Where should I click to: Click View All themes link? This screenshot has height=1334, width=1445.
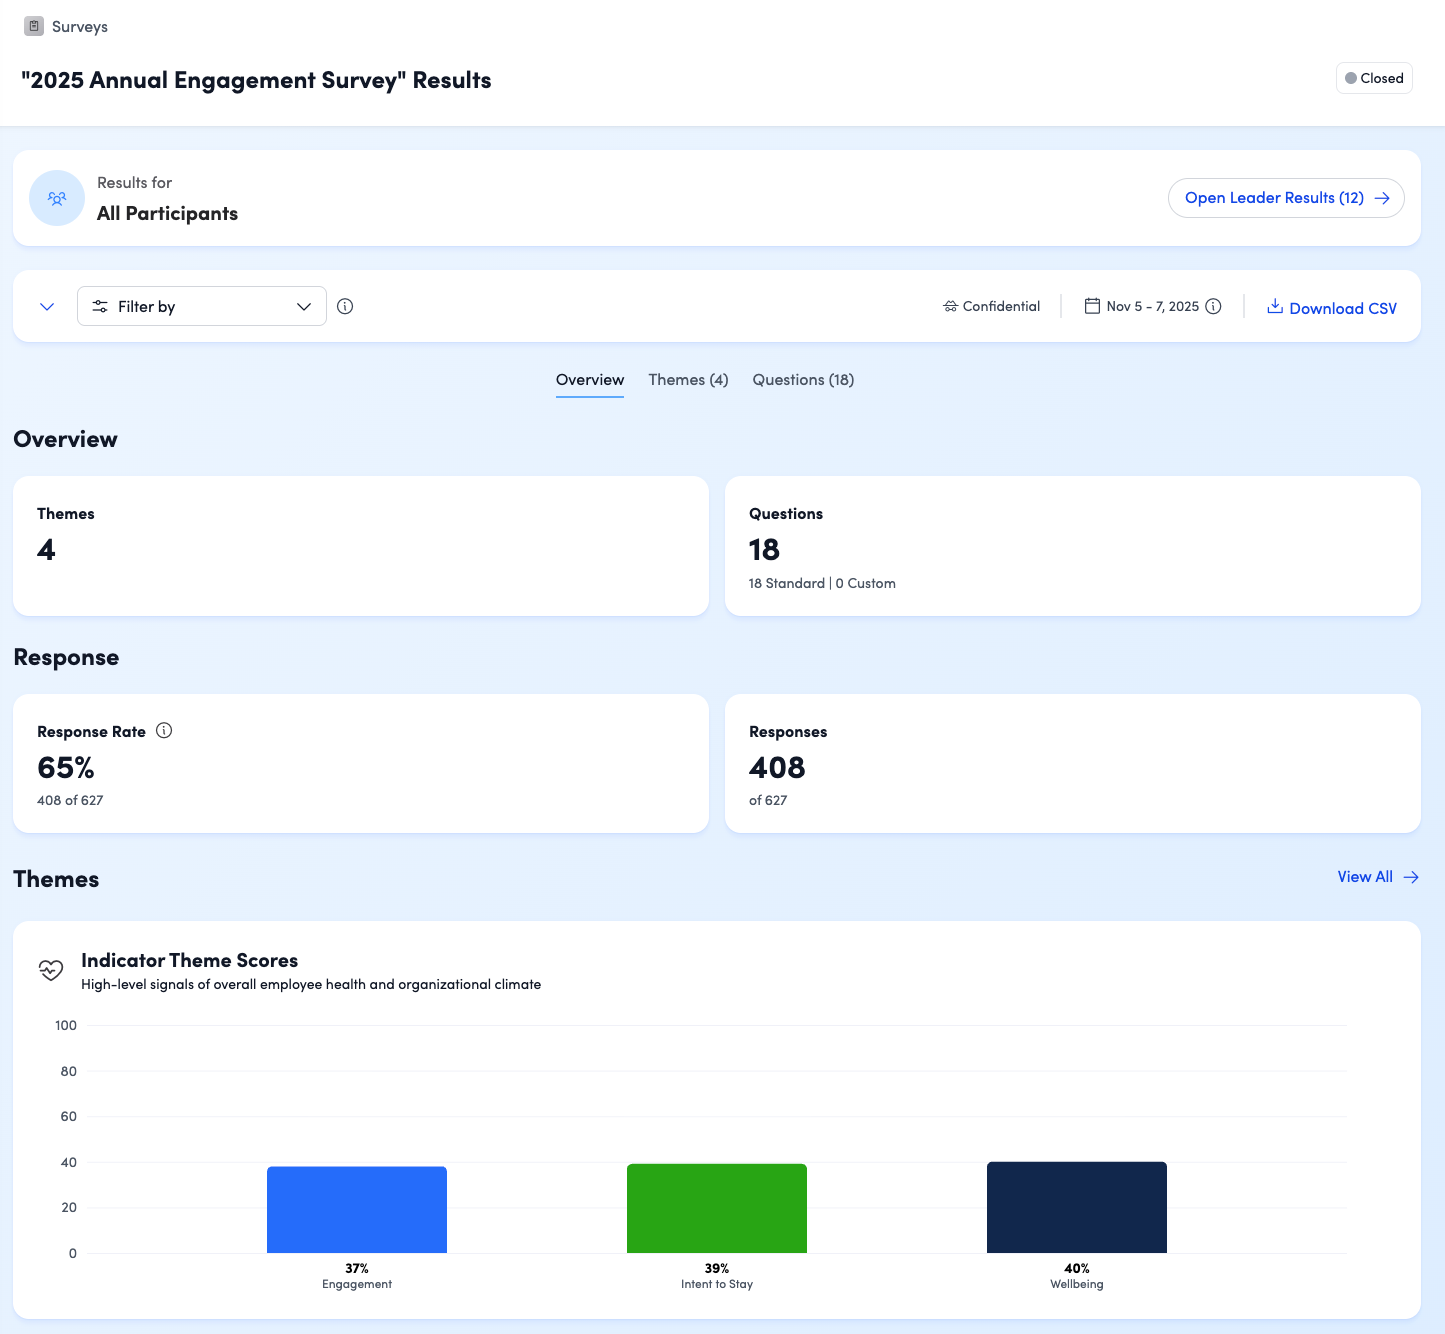(1377, 877)
